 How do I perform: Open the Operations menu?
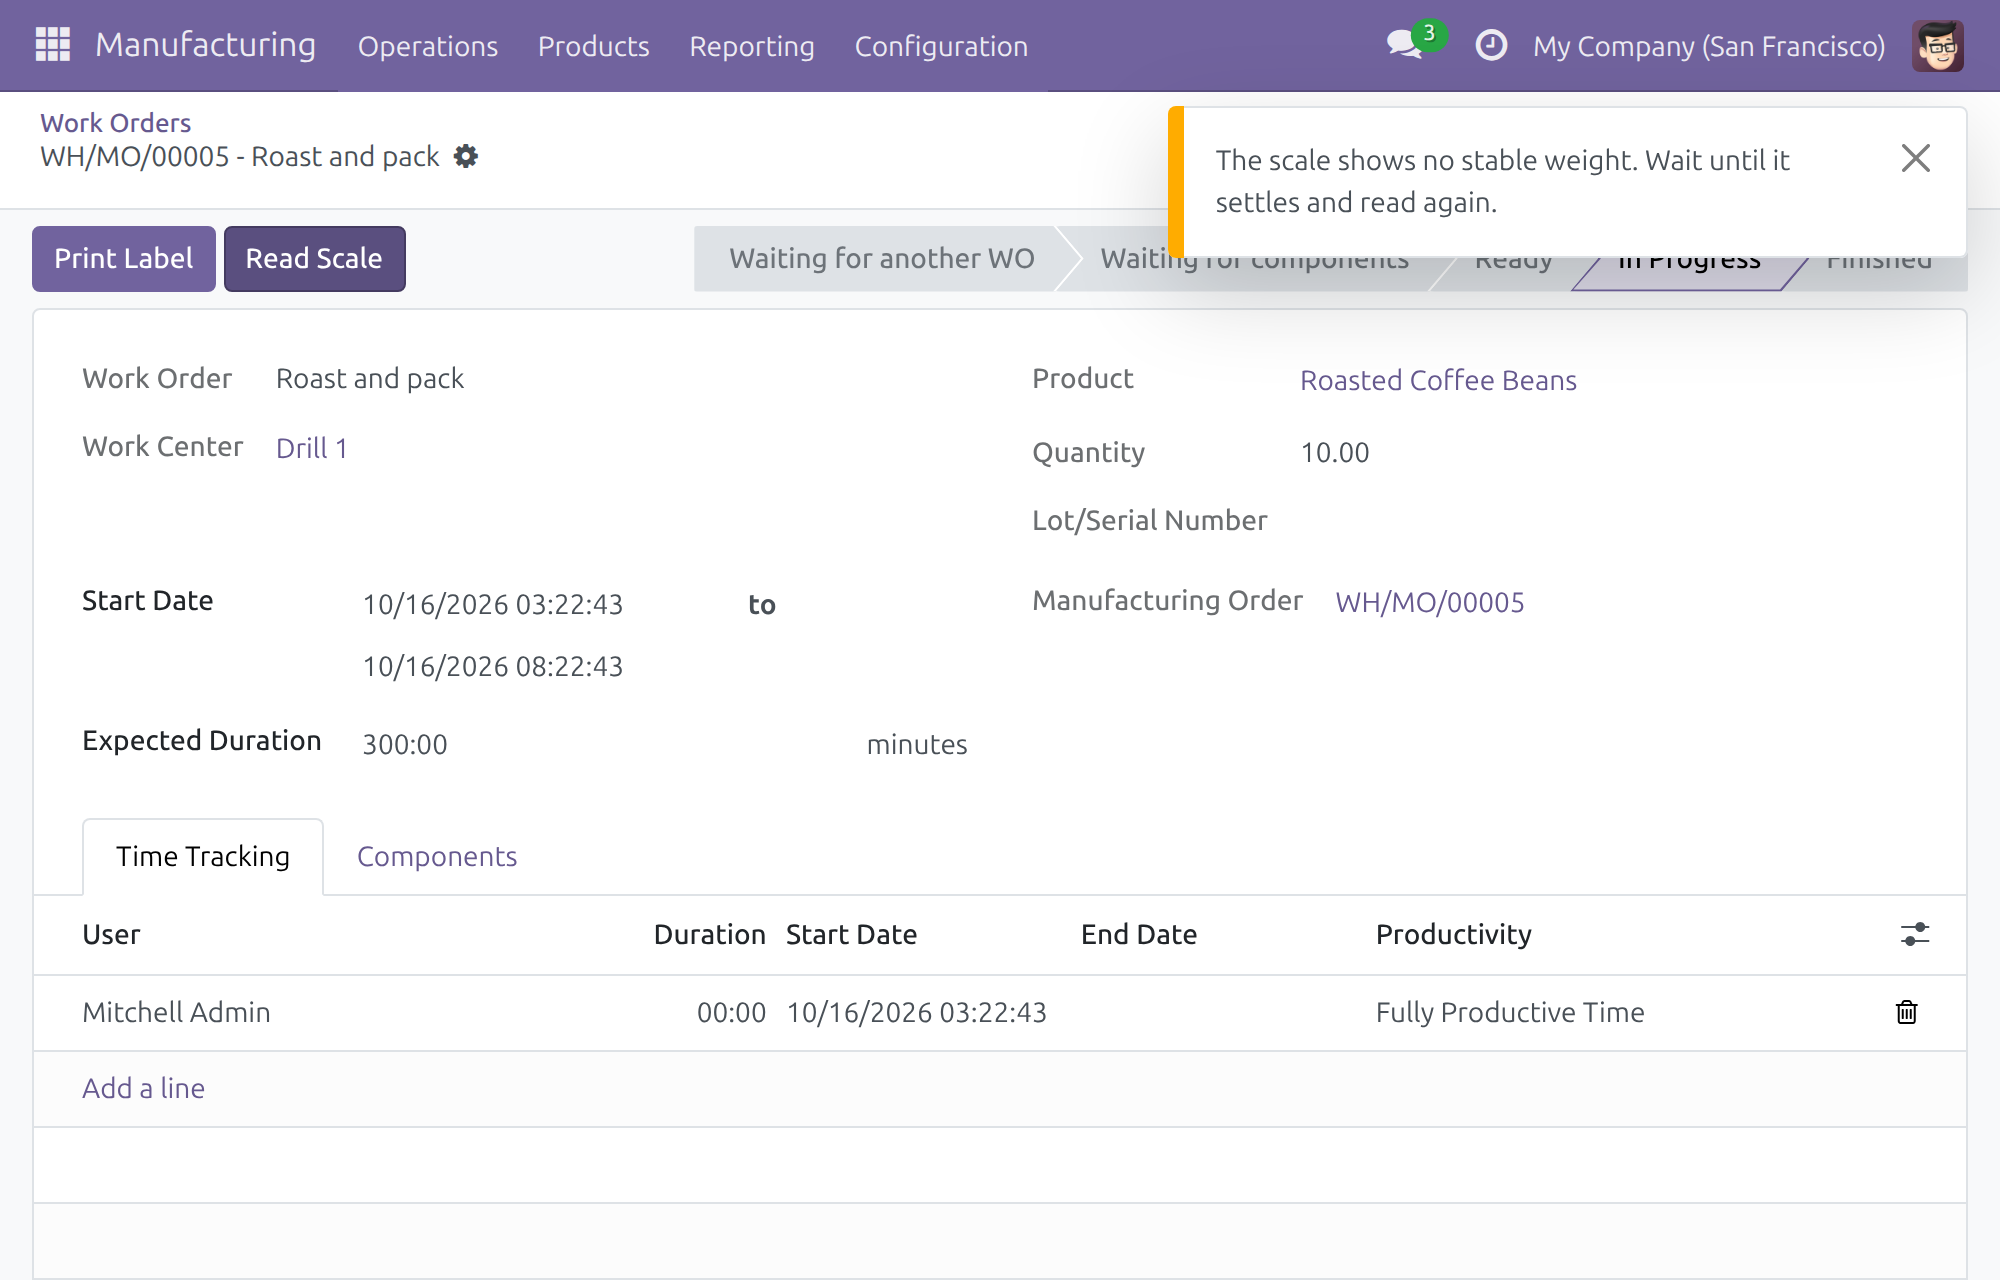[x=428, y=46]
